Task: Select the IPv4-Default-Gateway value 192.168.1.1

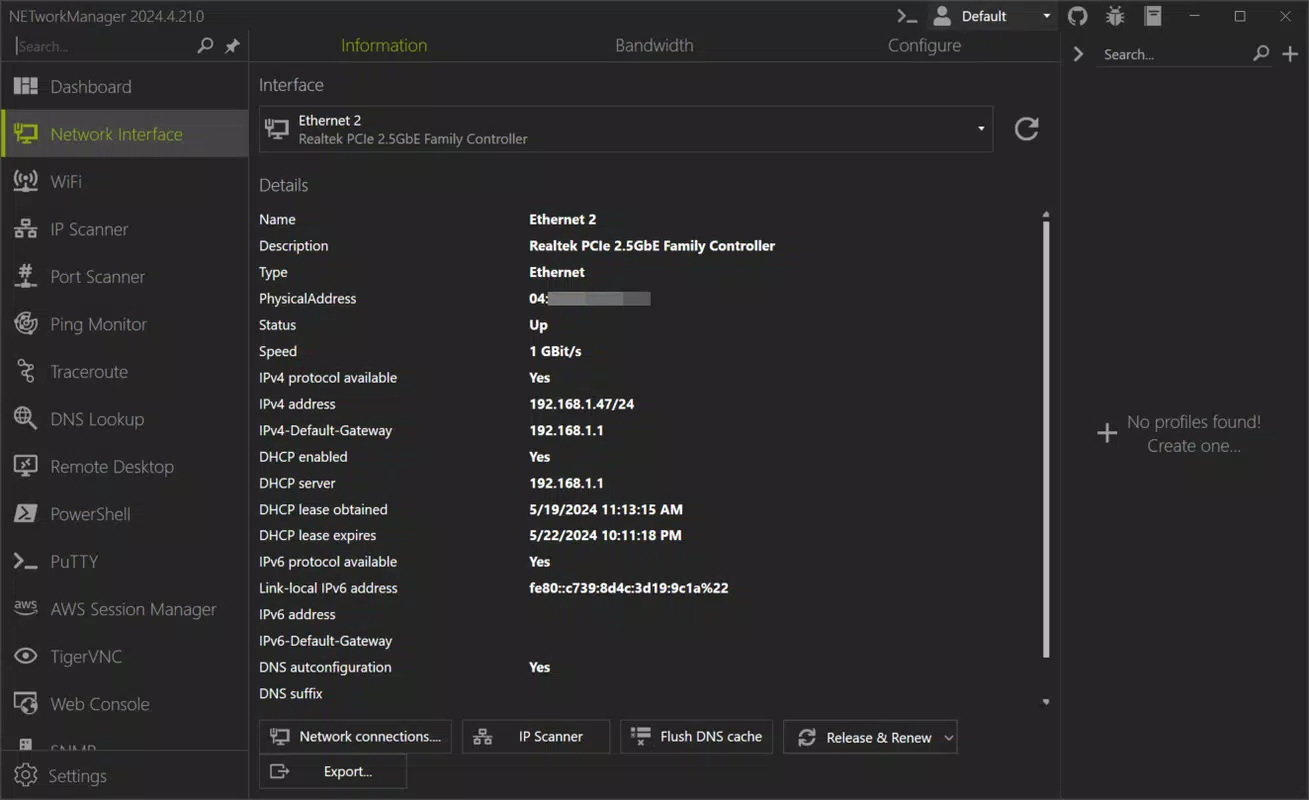Action: pos(567,430)
